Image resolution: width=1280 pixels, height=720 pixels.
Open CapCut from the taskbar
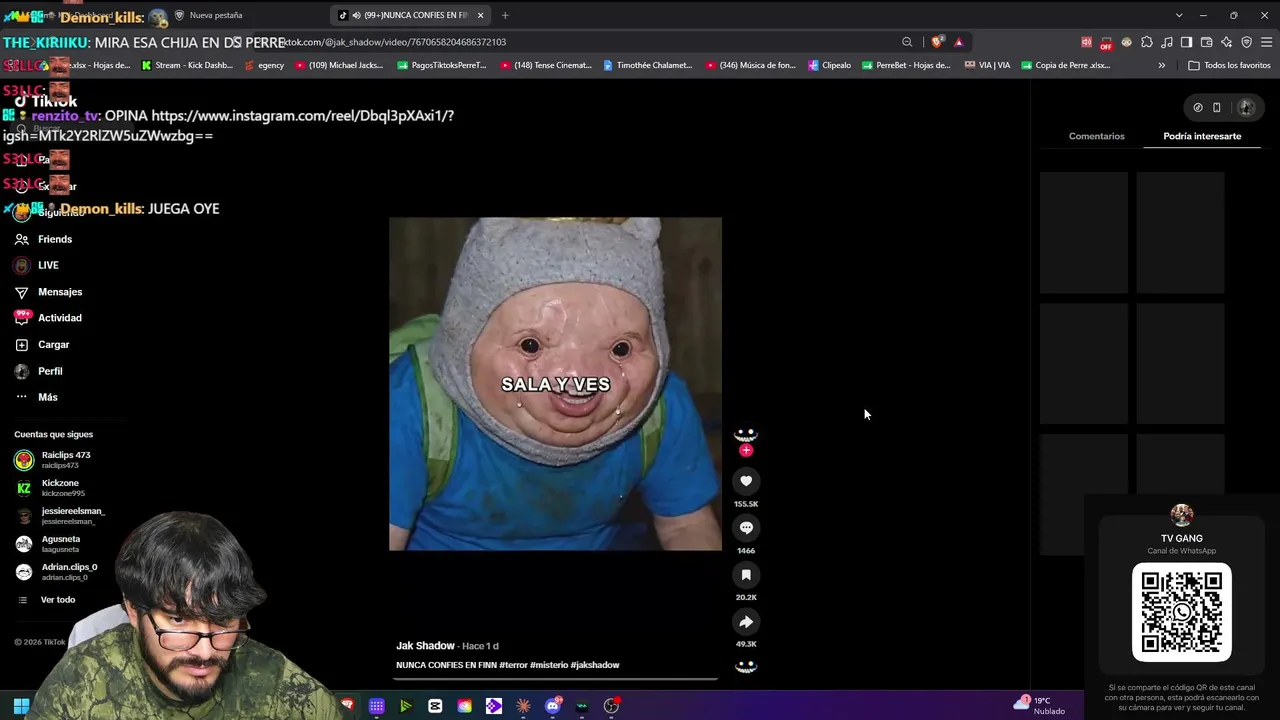tap(435, 706)
